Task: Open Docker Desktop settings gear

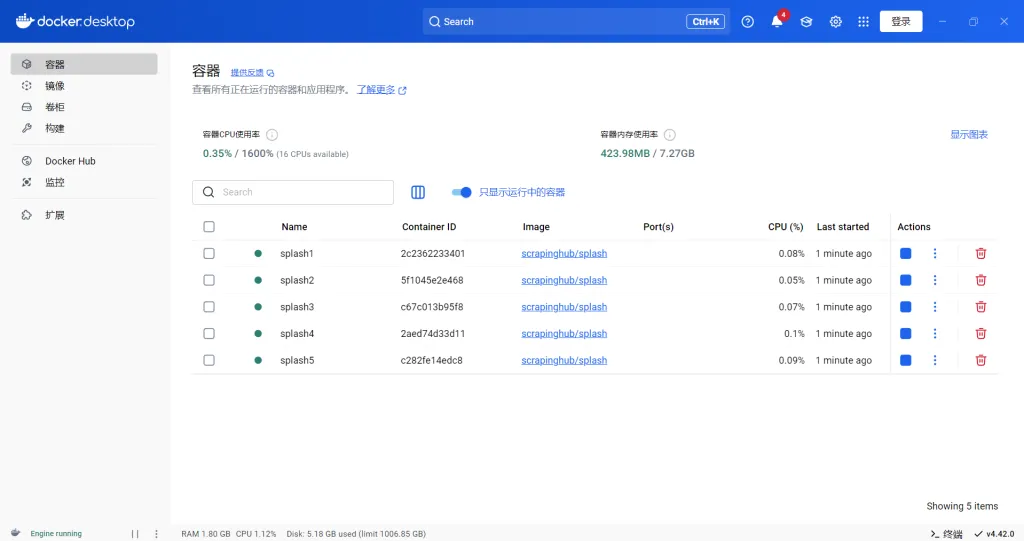Action: 836,22
